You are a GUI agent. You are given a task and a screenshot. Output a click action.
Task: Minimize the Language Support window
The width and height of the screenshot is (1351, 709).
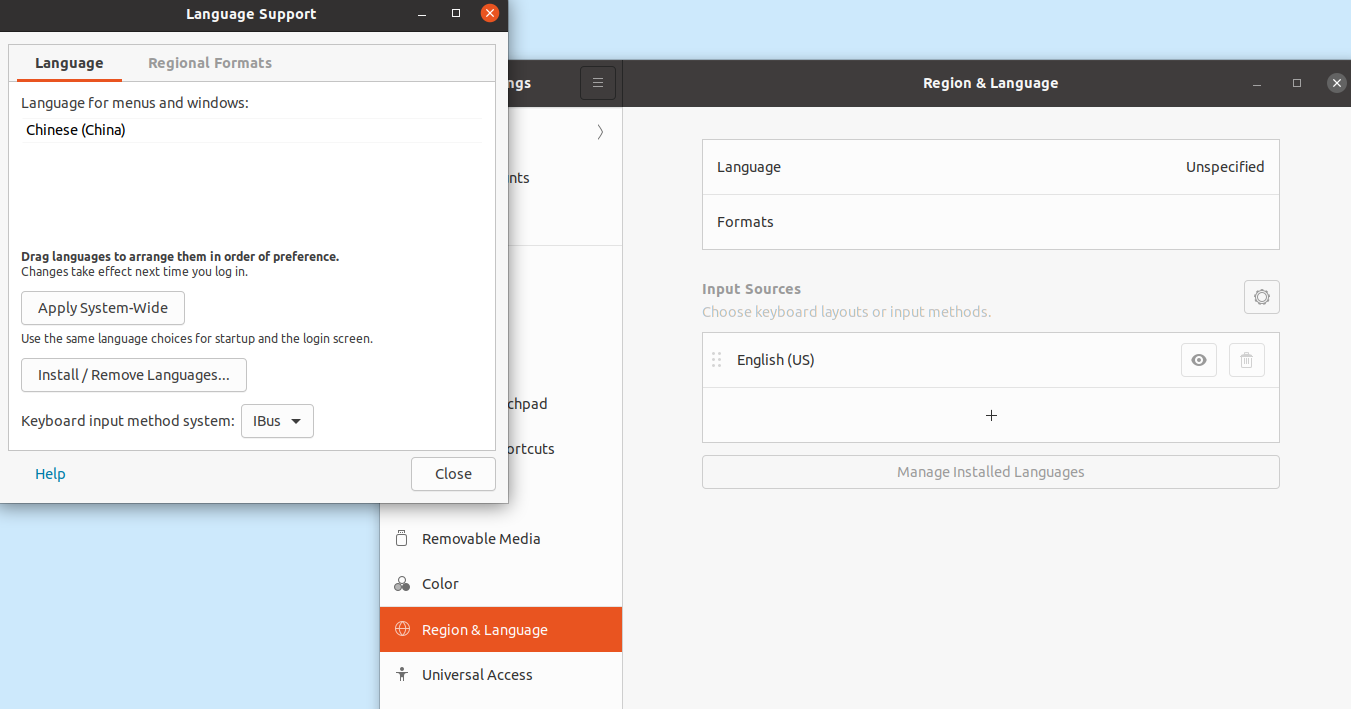click(420, 14)
